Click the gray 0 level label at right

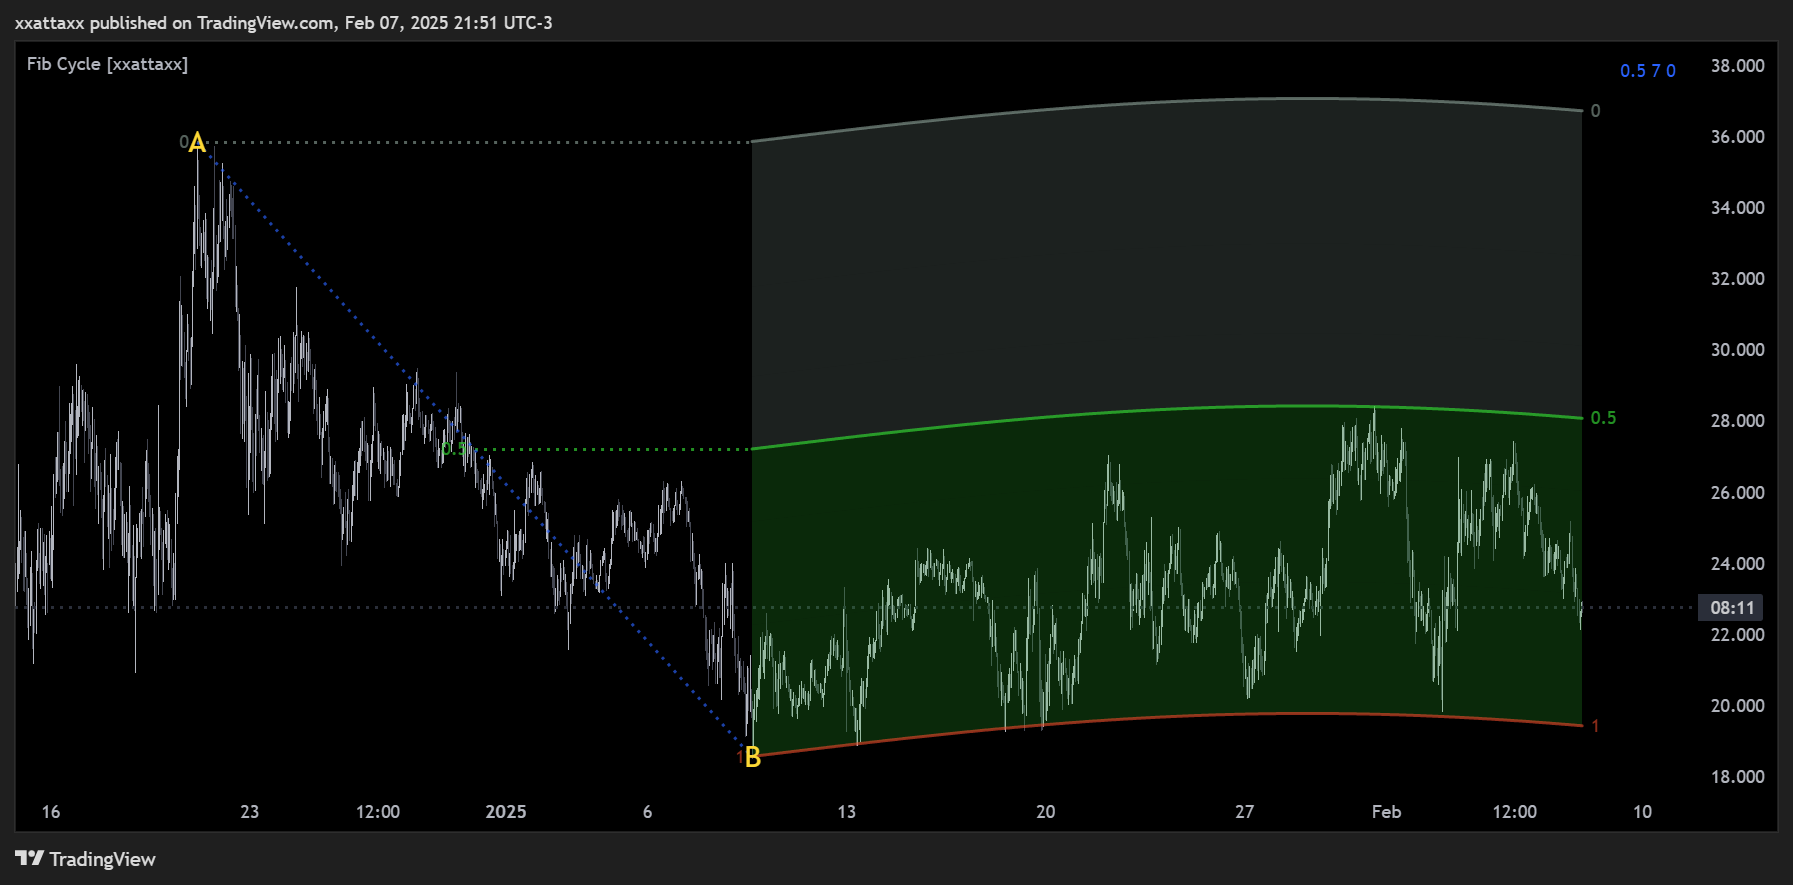(1595, 111)
